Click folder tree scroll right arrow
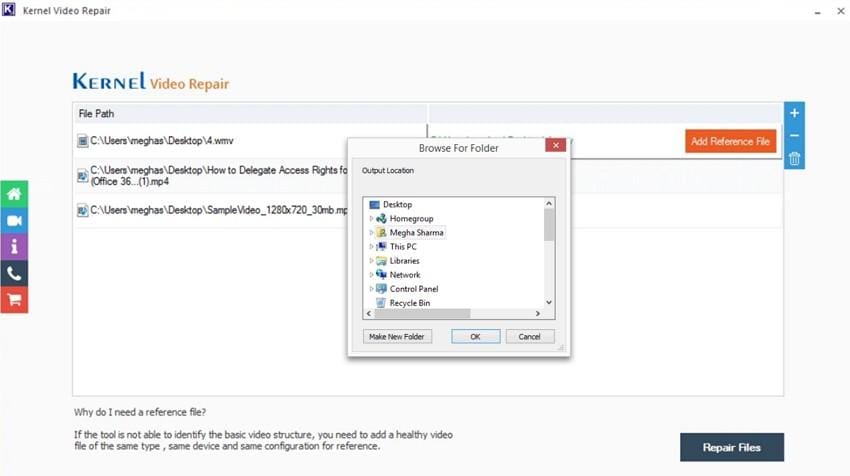Screen dimensions: 850x476 point(538,313)
